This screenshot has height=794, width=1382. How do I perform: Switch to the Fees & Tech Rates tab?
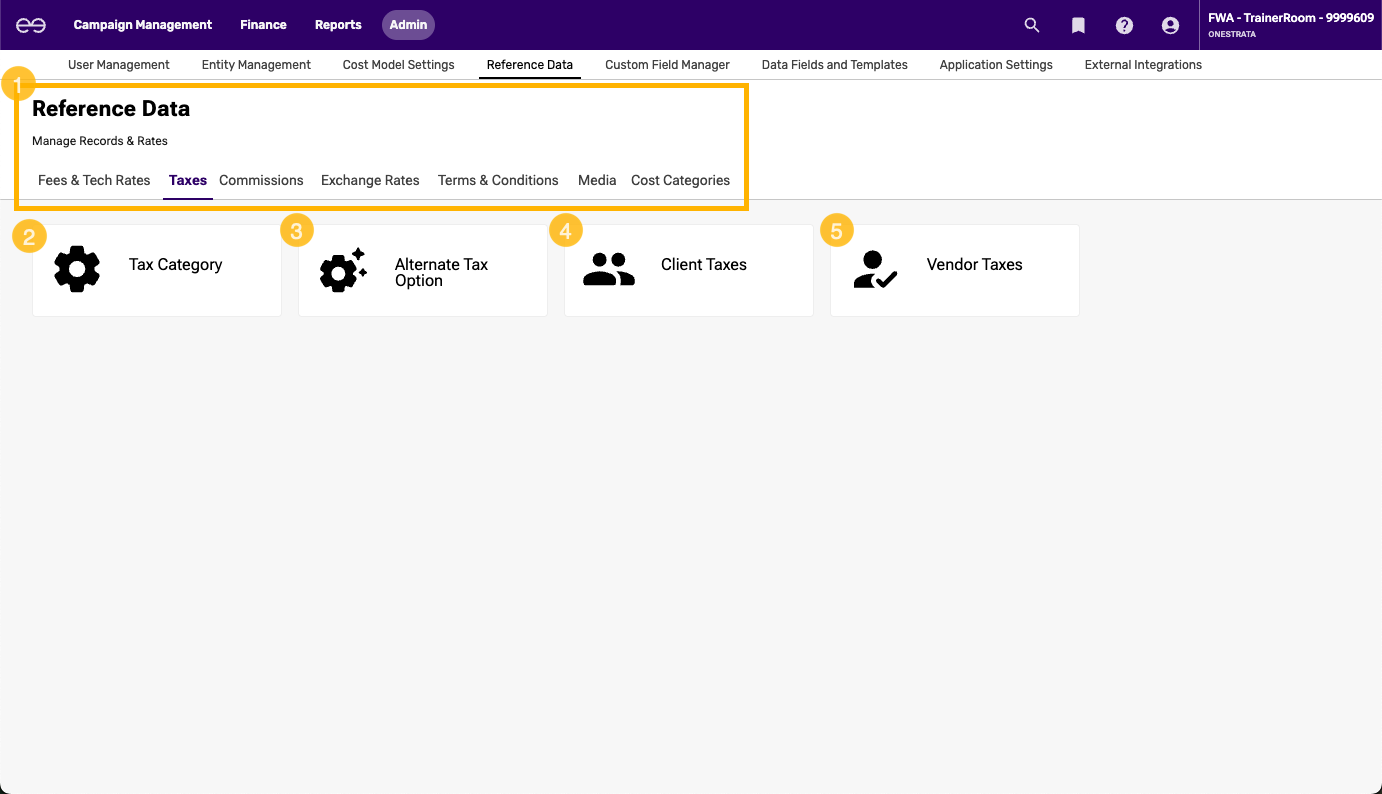(x=94, y=181)
